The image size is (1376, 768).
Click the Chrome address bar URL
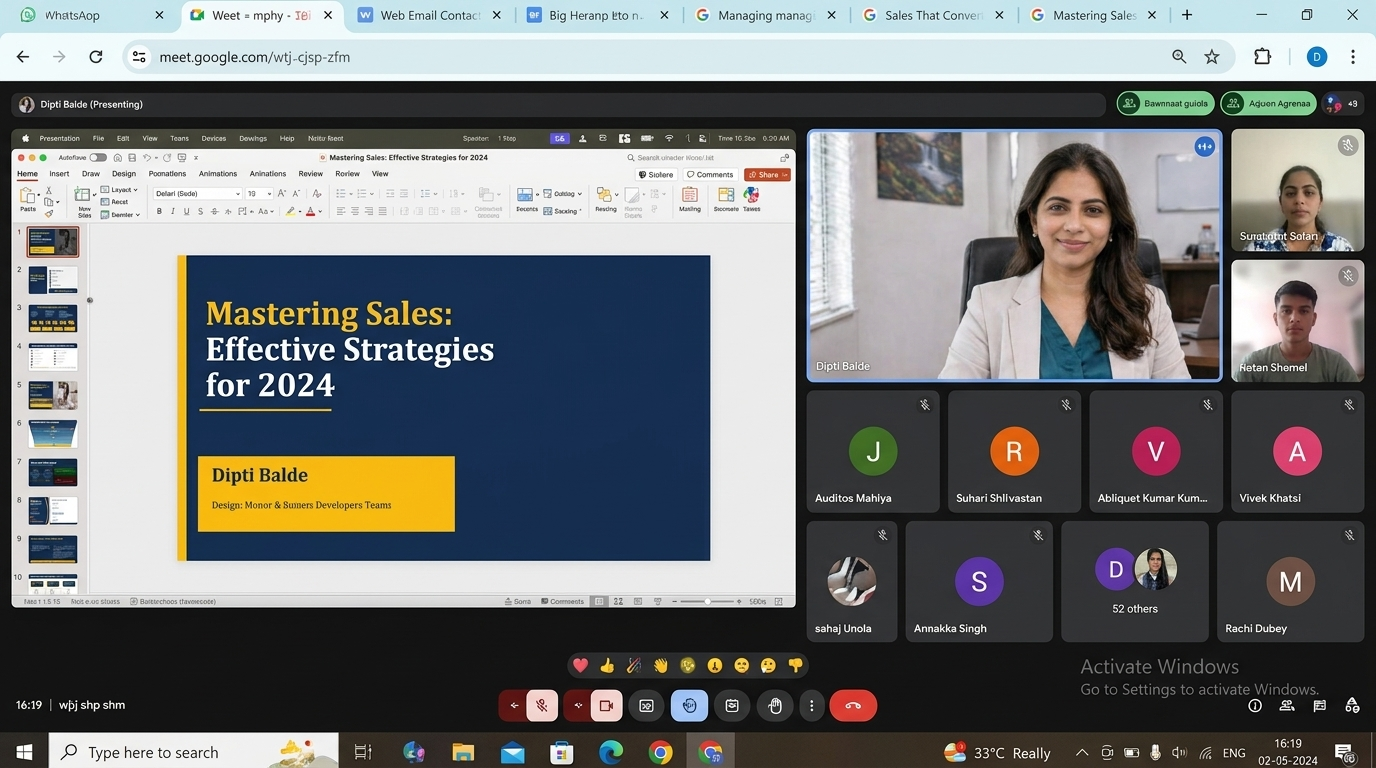pos(255,57)
